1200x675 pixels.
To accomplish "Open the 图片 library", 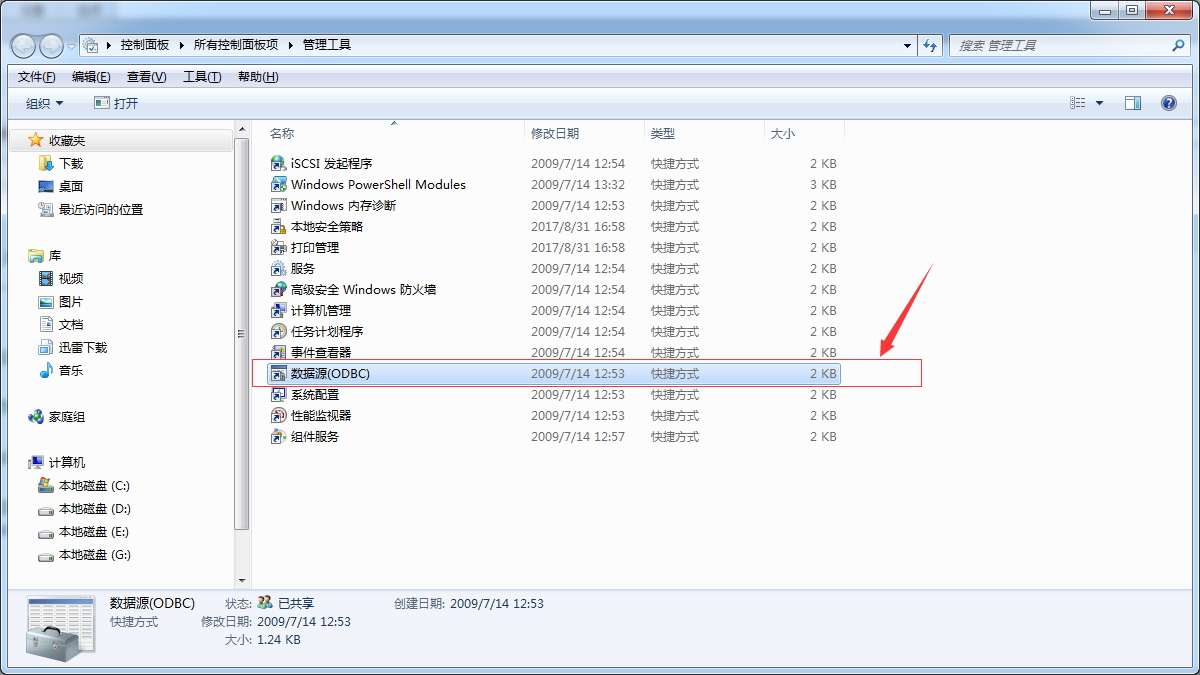I will [x=61, y=301].
